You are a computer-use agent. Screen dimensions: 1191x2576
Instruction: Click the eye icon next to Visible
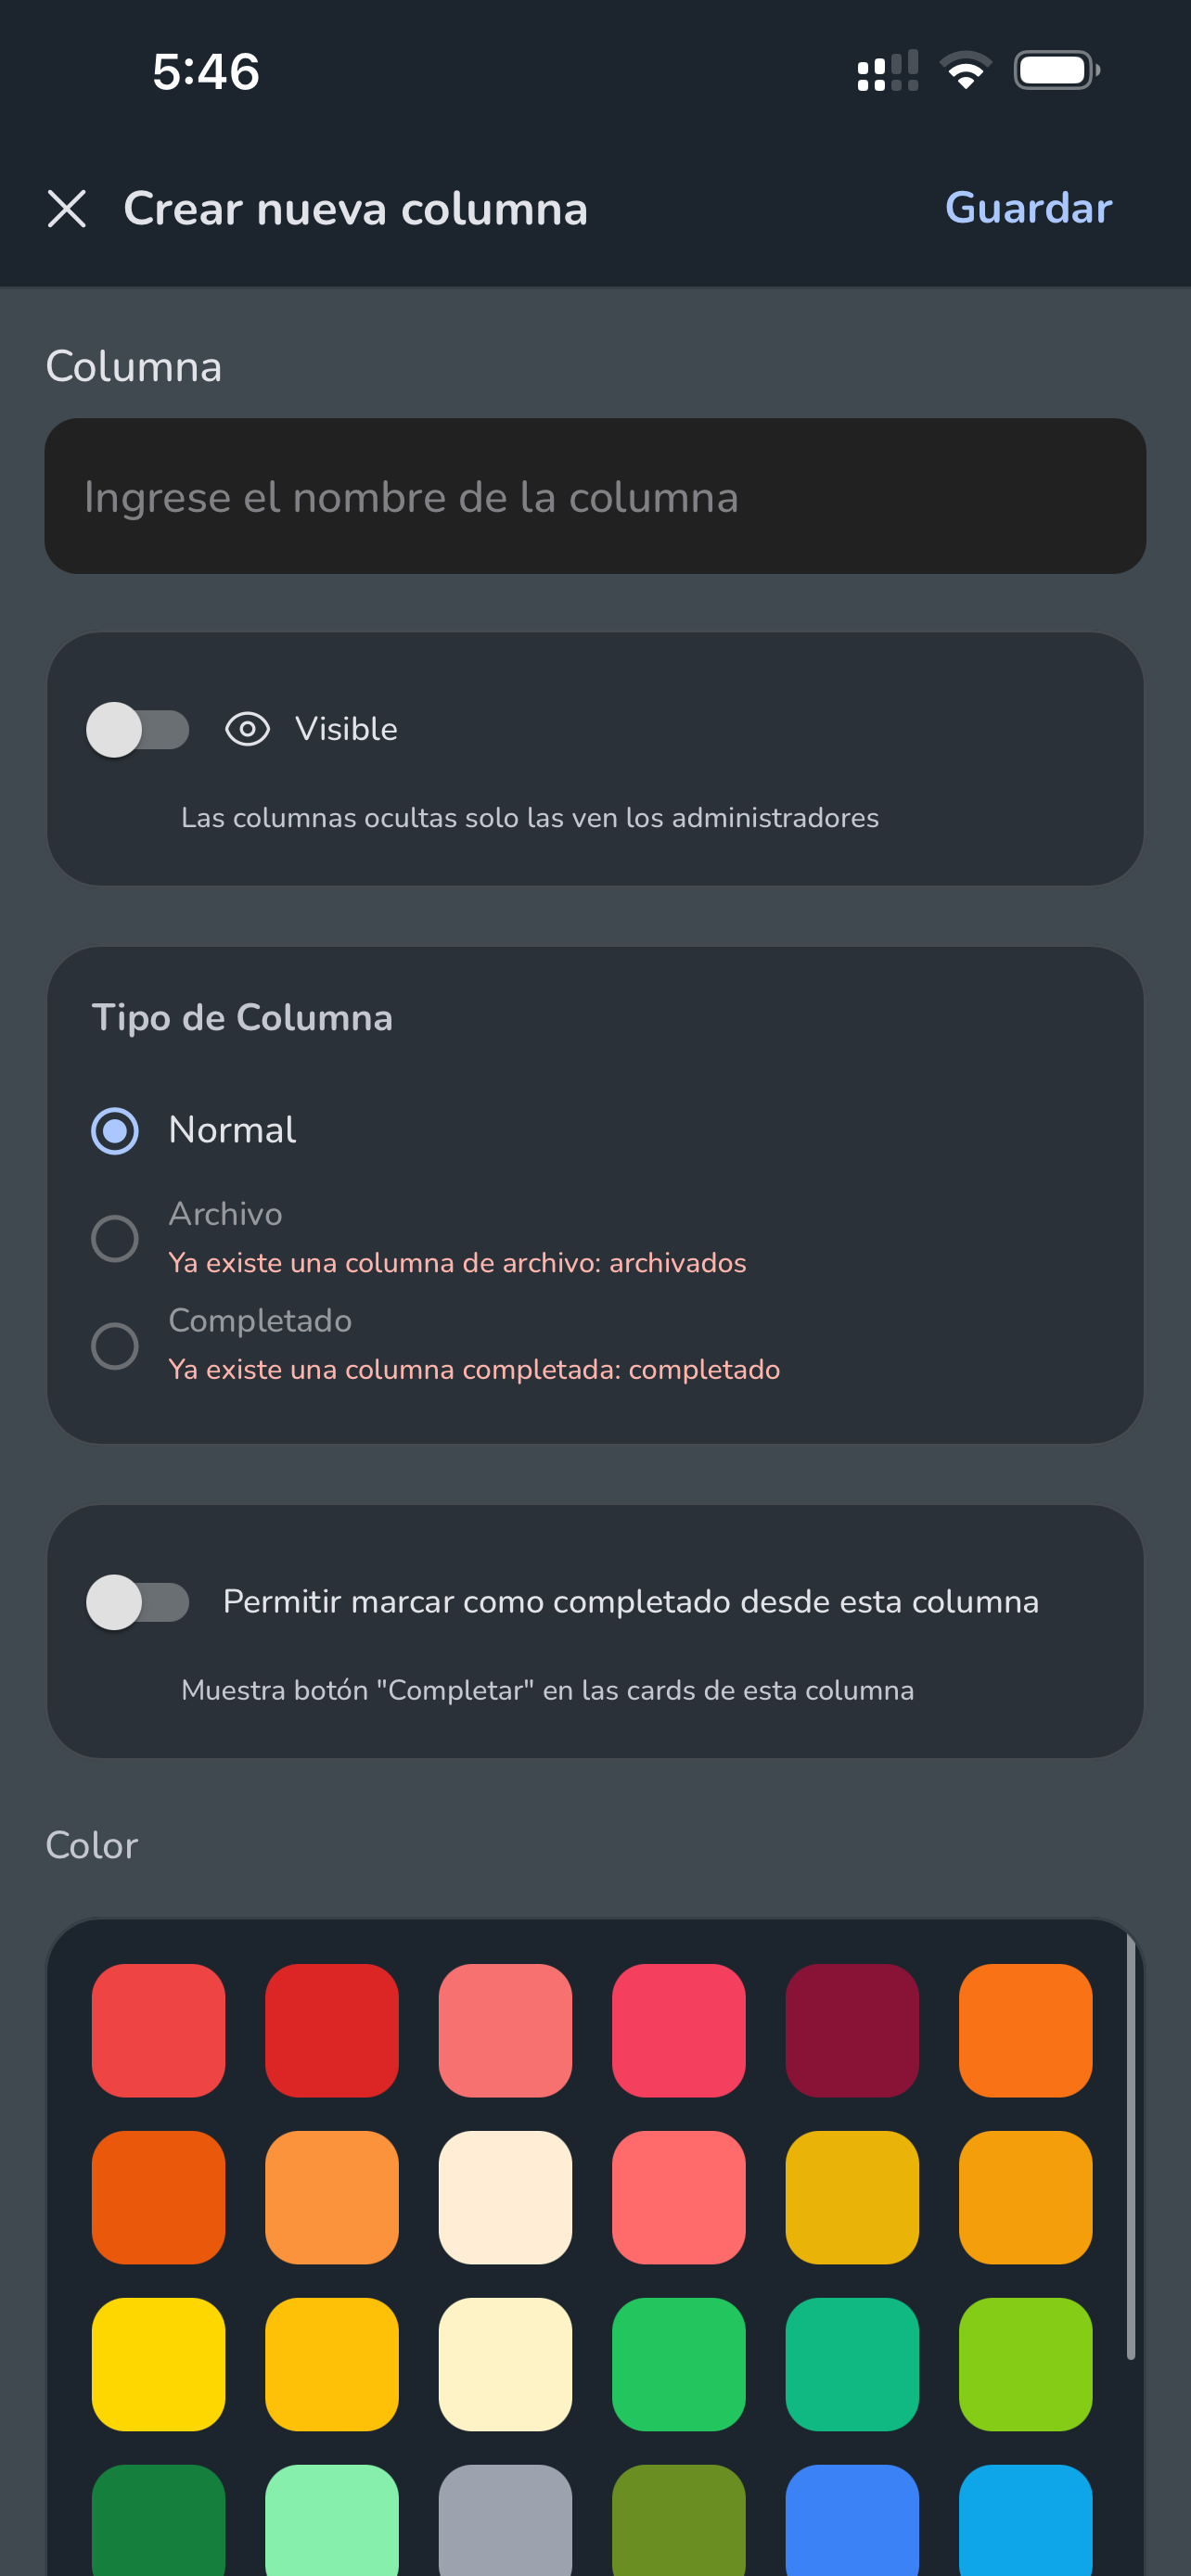(x=247, y=730)
